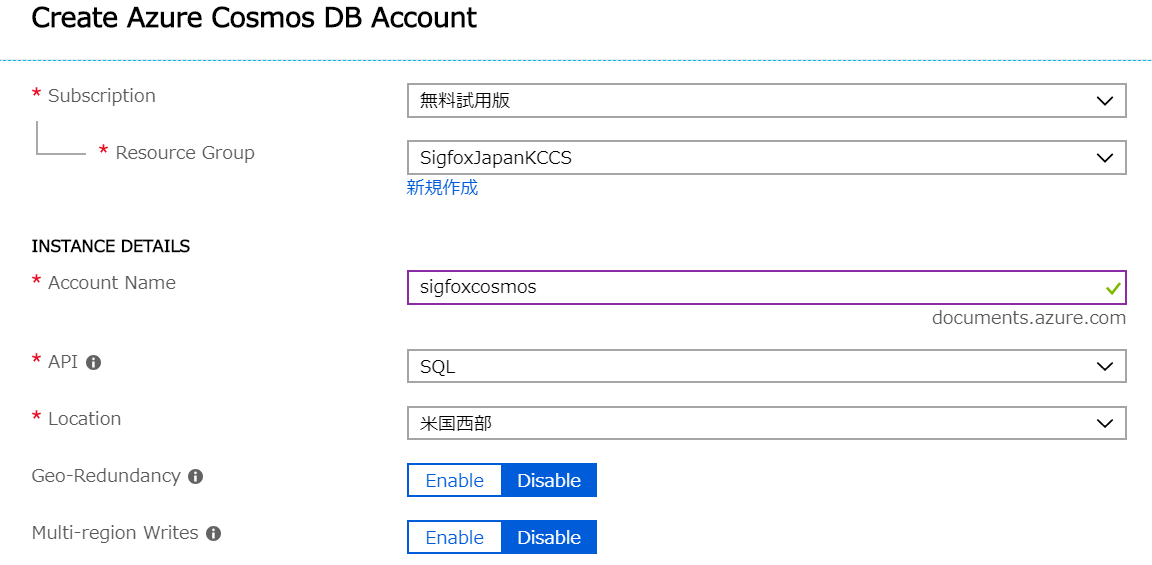Select Disable for Multi-region Writes

click(x=549, y=537)
